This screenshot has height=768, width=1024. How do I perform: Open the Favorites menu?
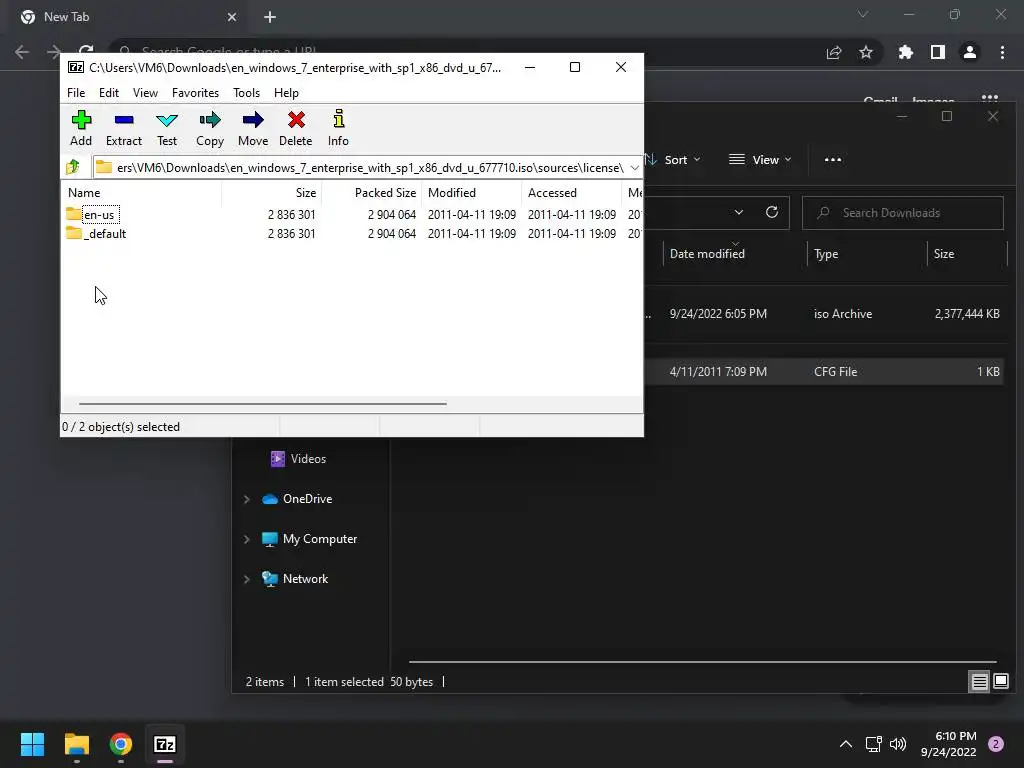click(195, 93)
